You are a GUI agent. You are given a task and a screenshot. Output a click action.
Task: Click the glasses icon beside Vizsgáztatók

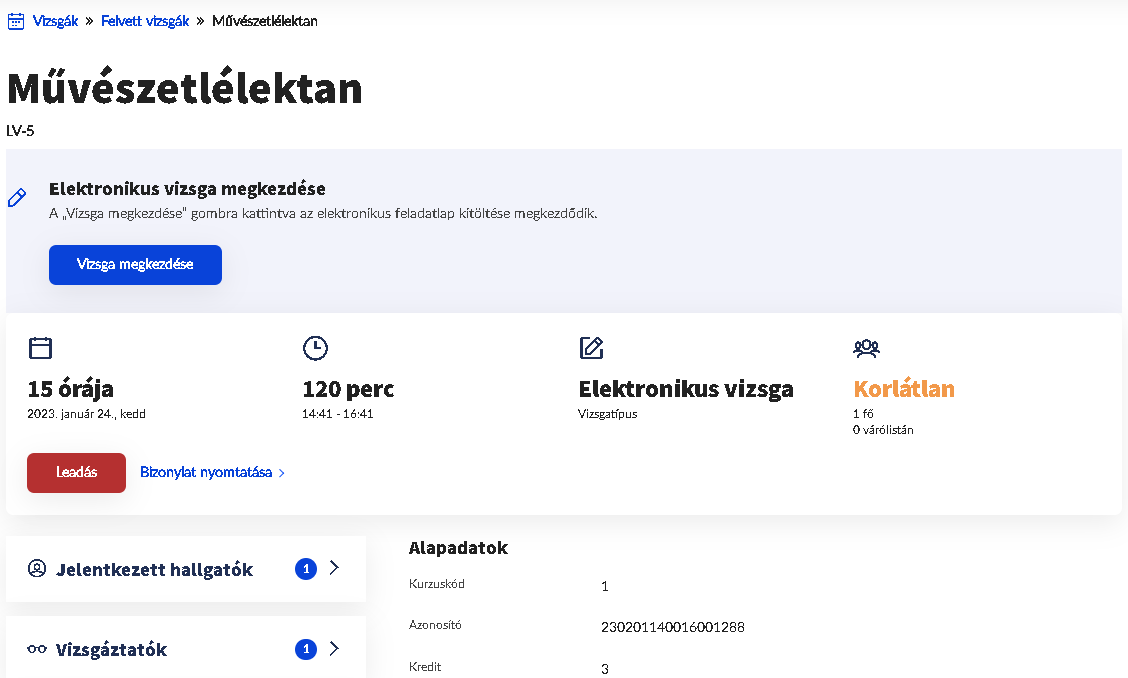tap(37, 650)
